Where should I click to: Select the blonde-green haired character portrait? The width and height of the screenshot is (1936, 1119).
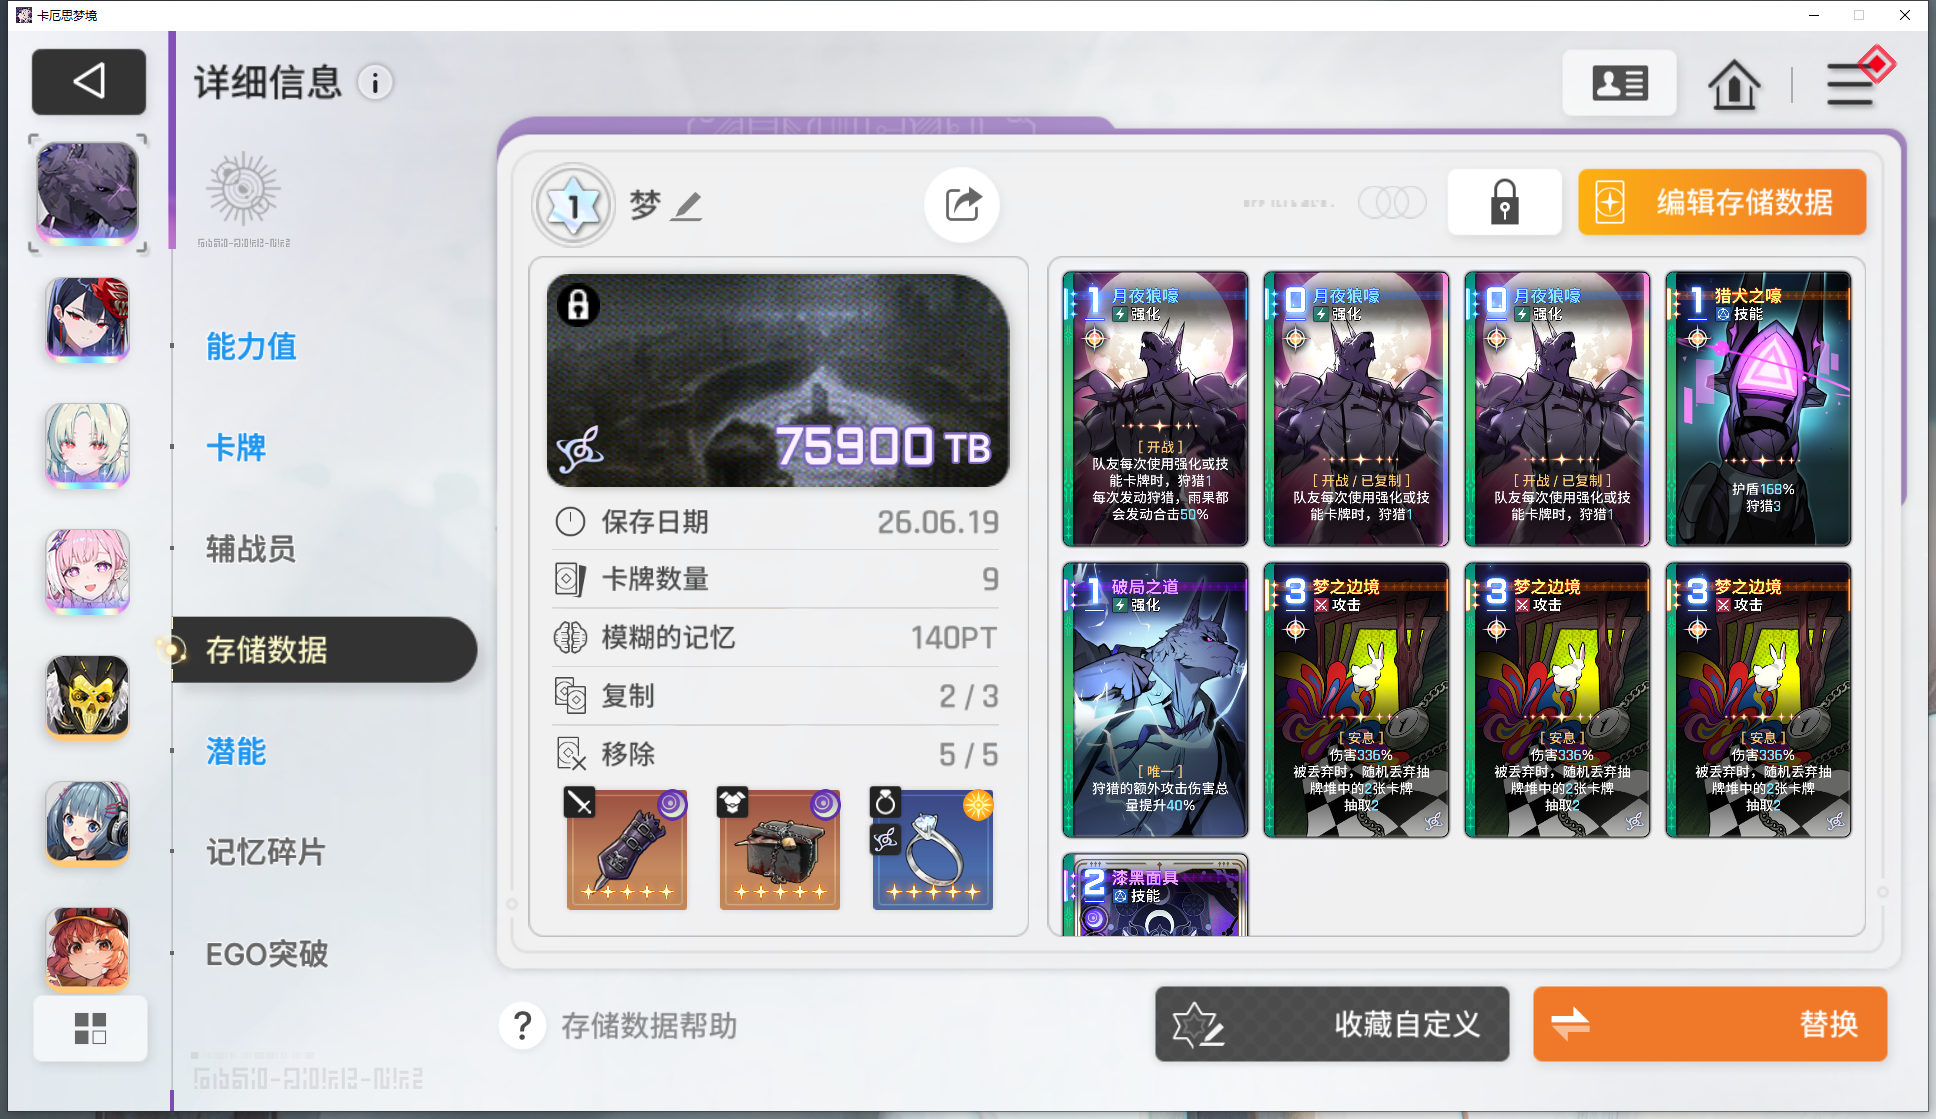[88, 446]
